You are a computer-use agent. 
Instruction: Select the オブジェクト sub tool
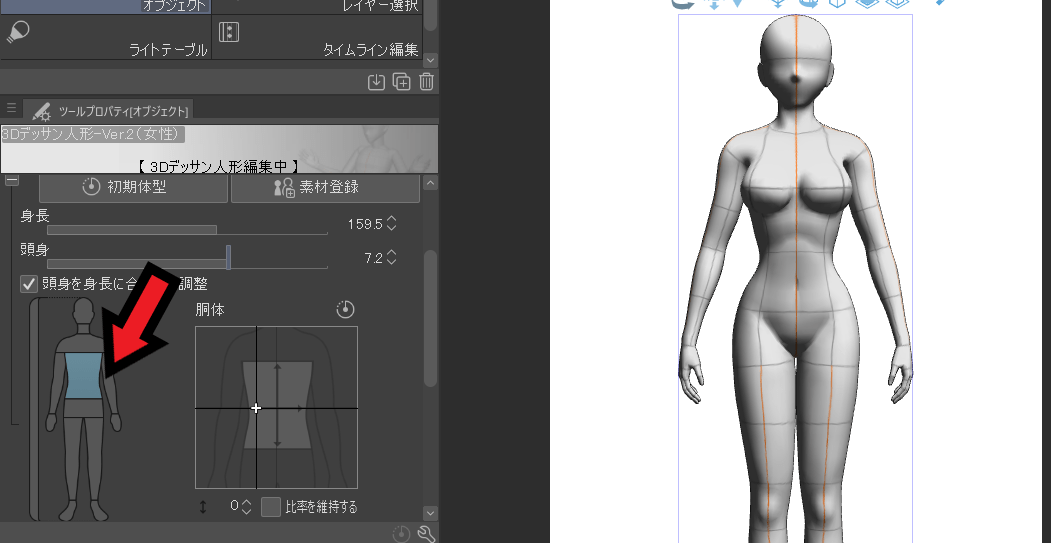click(x=106, y=7)
